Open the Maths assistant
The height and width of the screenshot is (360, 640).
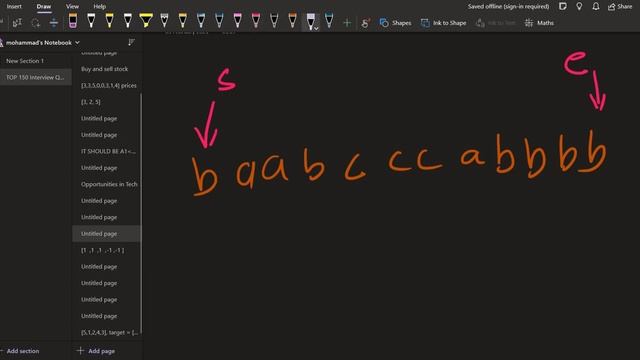[540, 23]
